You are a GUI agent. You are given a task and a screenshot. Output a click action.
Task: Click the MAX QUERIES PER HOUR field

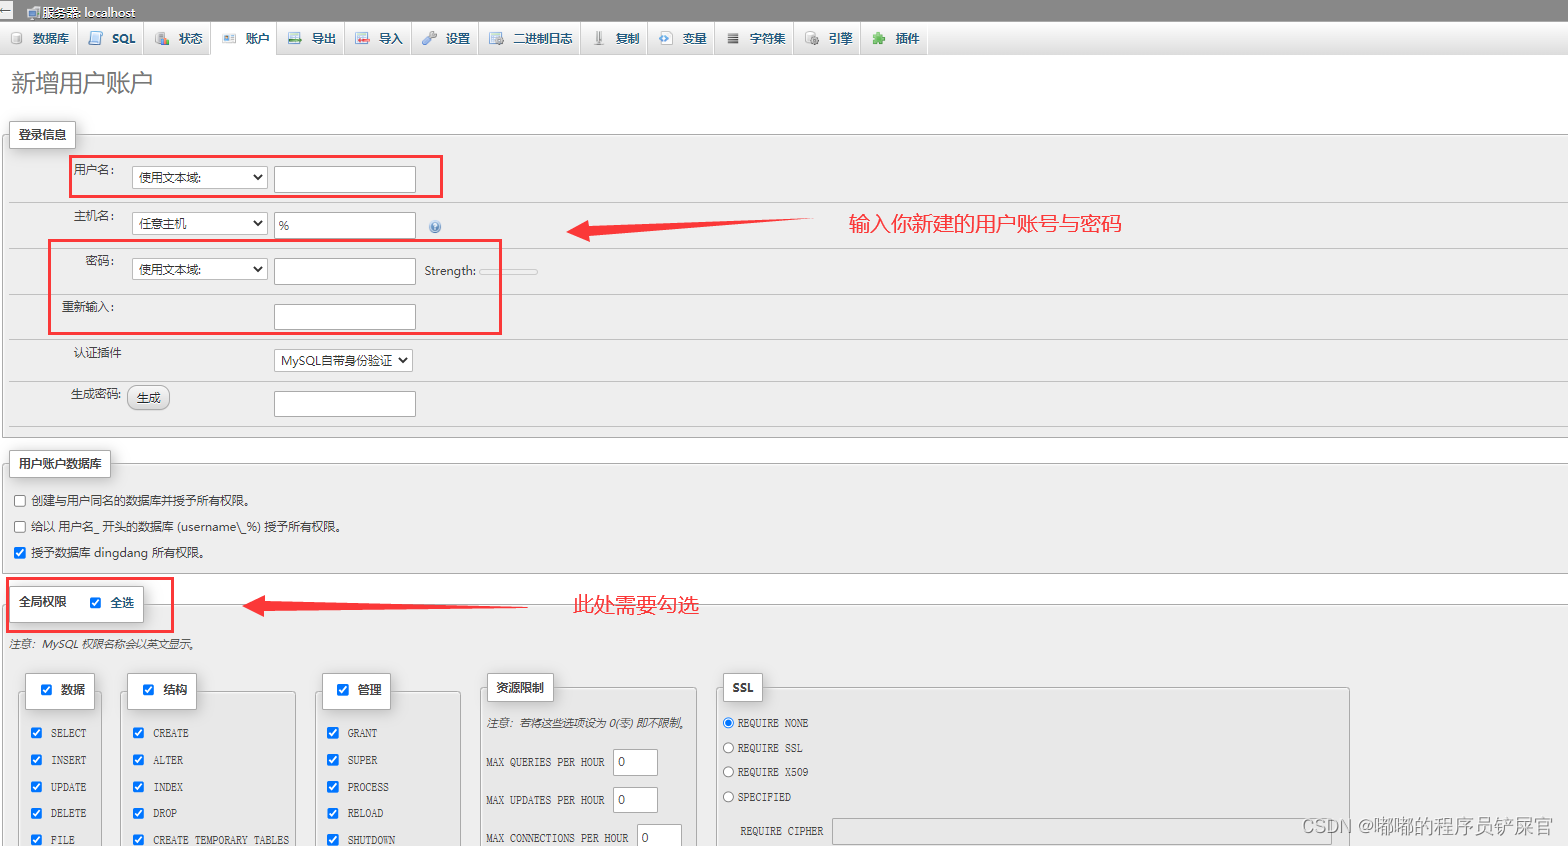(635, 762)
